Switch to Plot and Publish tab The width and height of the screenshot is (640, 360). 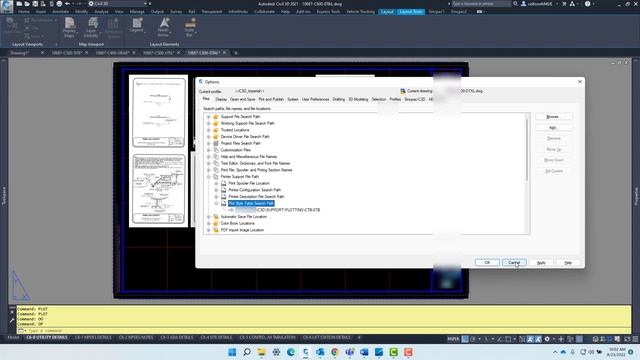click(x=271, y=99)
